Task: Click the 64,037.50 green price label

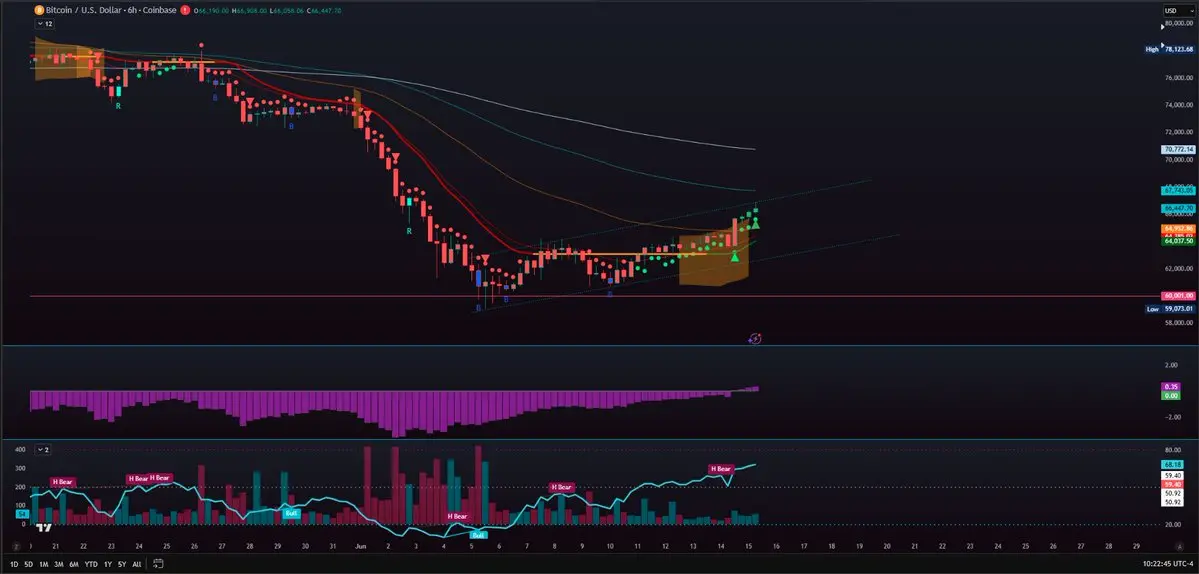Action: click(x=1178, y=241)
